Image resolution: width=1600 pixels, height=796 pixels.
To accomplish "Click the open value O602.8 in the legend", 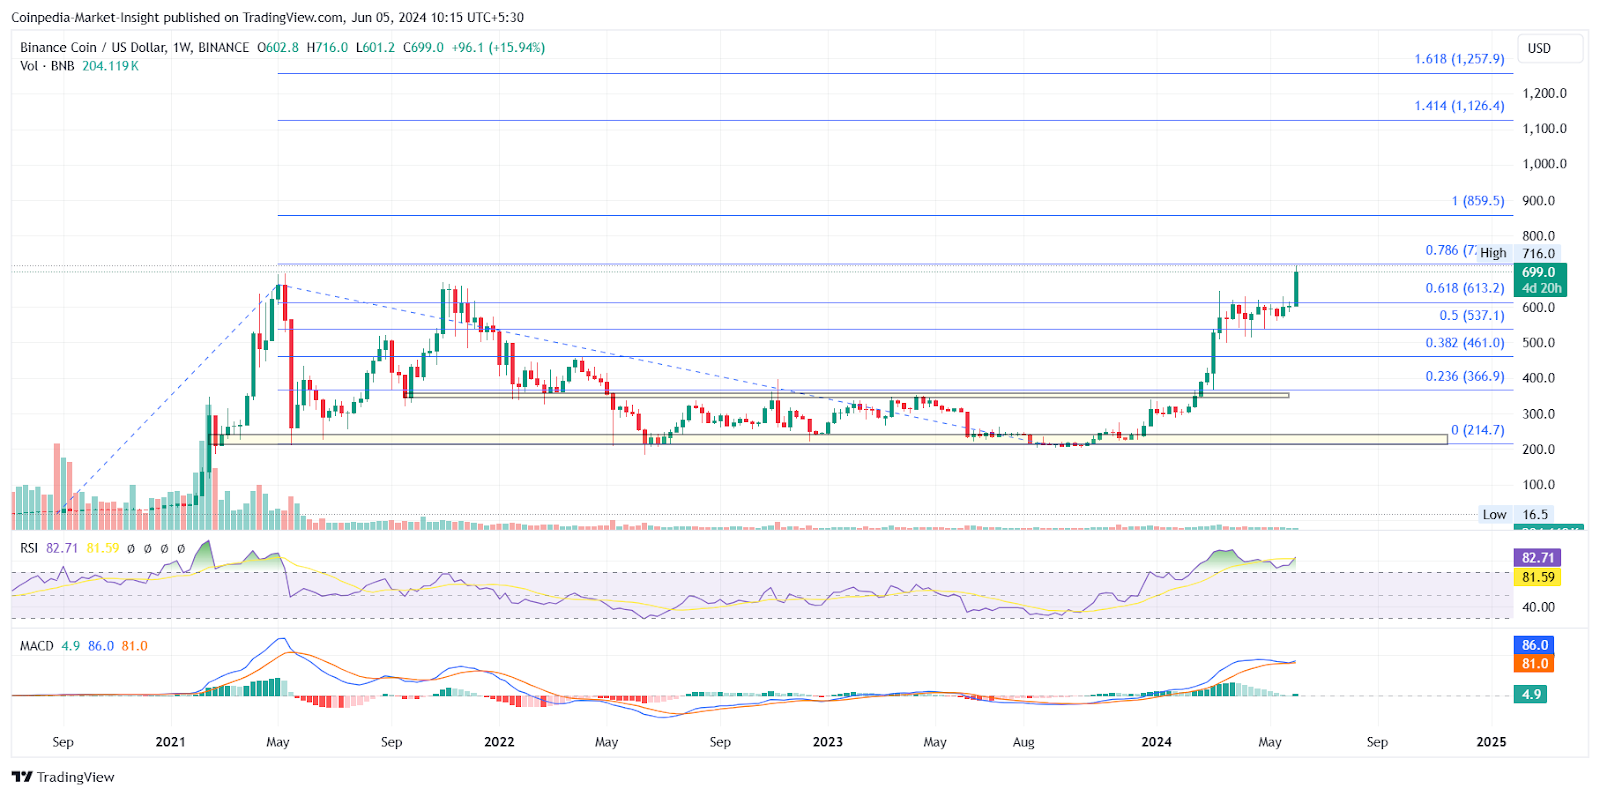I will (x=278, y=47).
